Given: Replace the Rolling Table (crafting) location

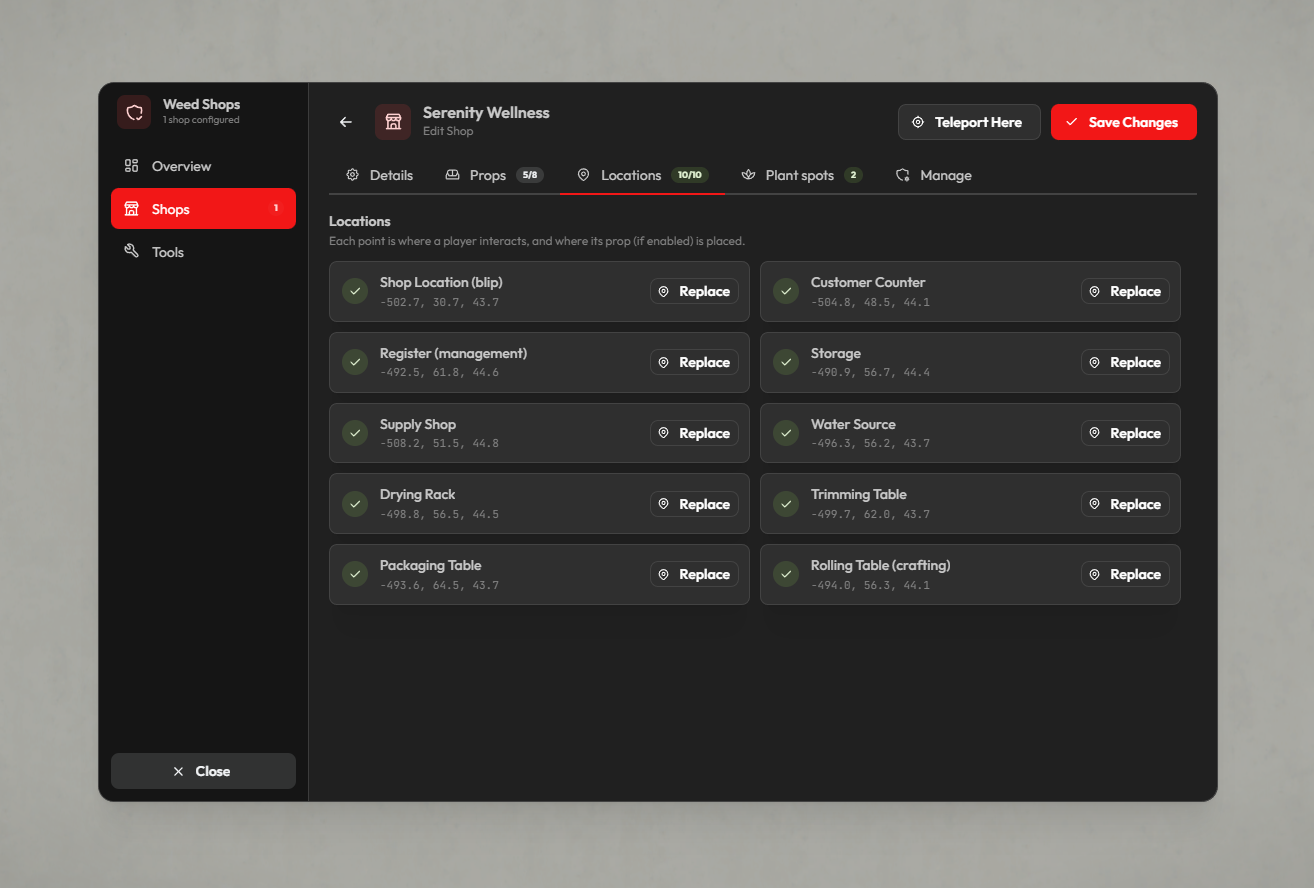Looking at the screenshot, I should click(x=1125, y=574).
